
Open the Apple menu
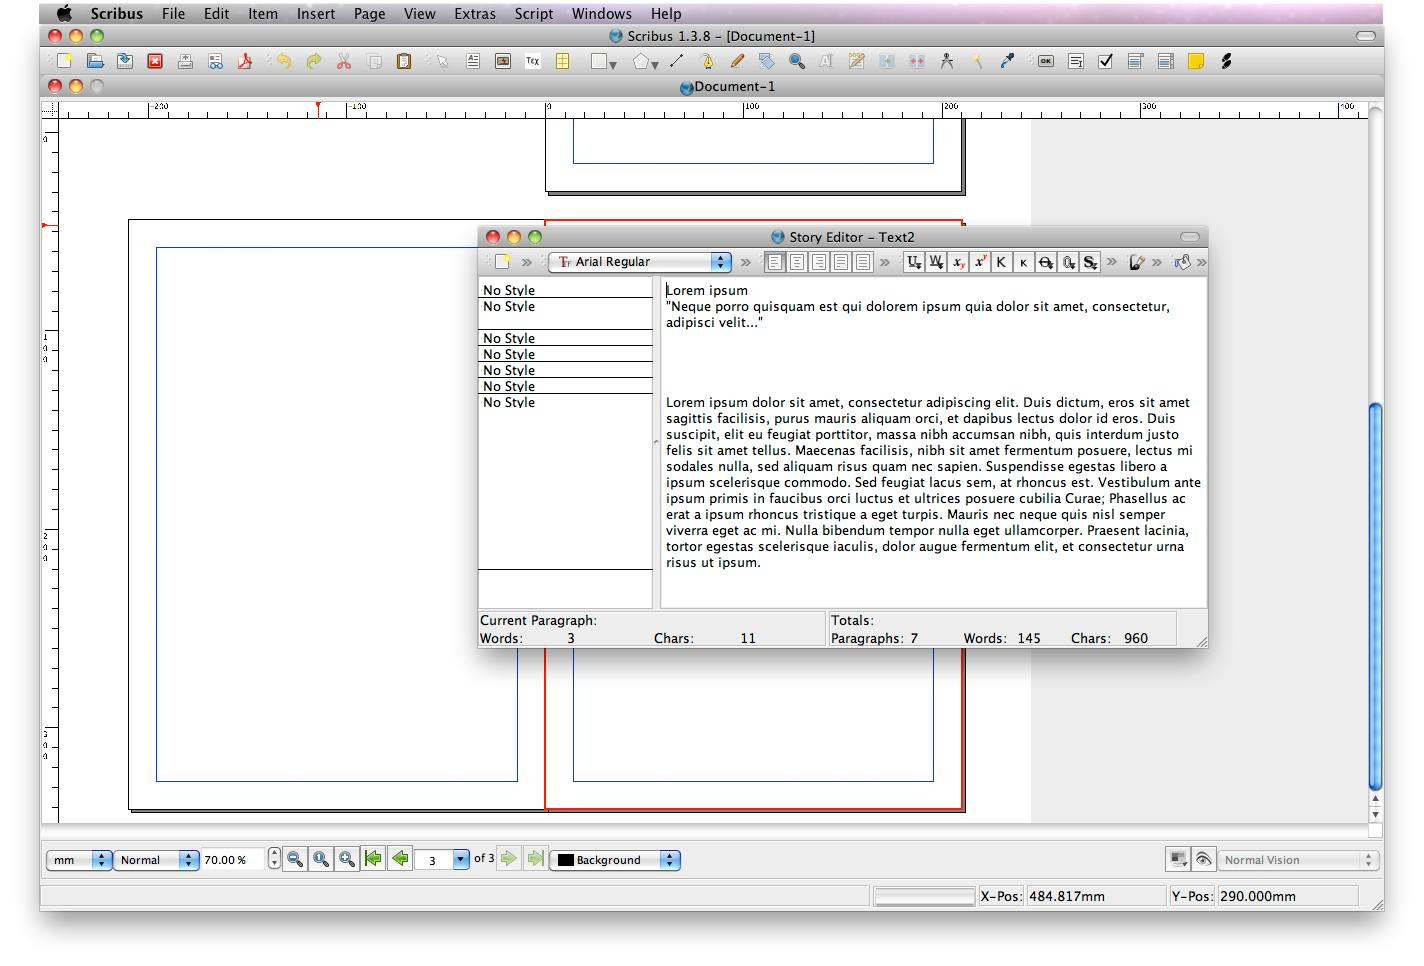[x=65, y=13]
